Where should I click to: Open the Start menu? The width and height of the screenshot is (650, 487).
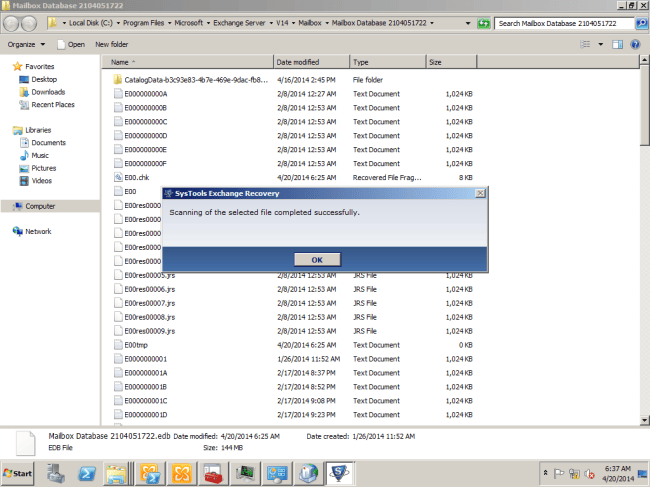click(x=17, y=473)
